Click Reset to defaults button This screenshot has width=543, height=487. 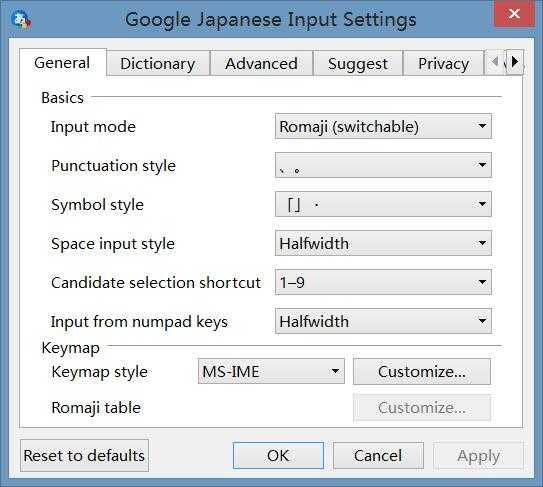[x=84, y=455]
